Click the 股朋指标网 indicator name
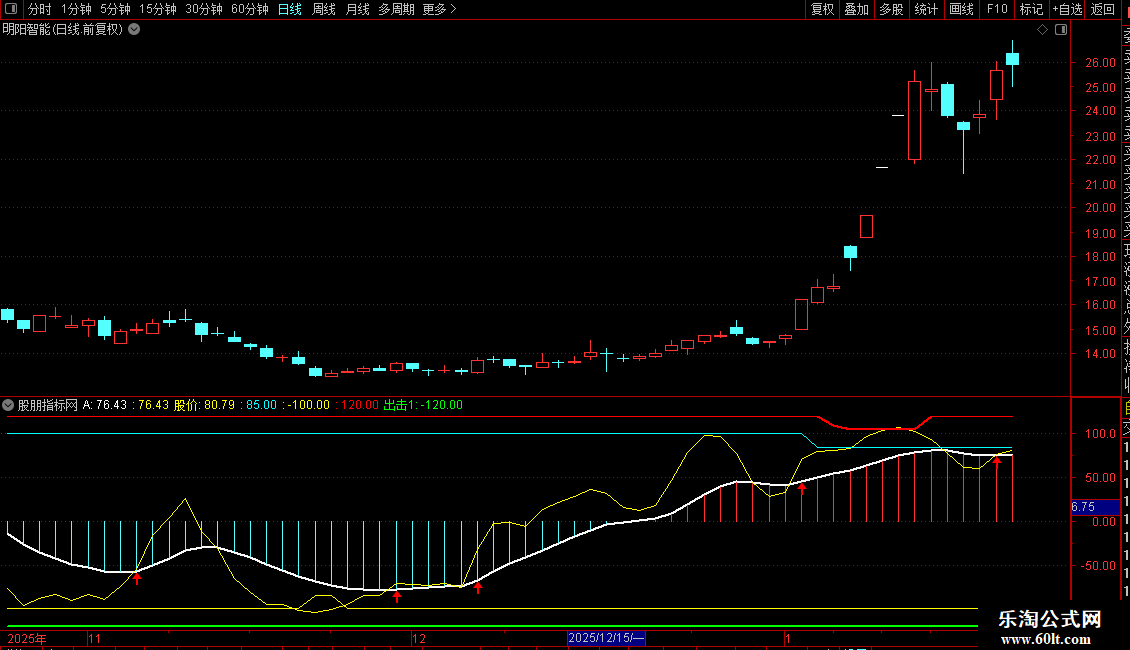The width and height of the screenshot is (1130, 650). tap(48, 405)
